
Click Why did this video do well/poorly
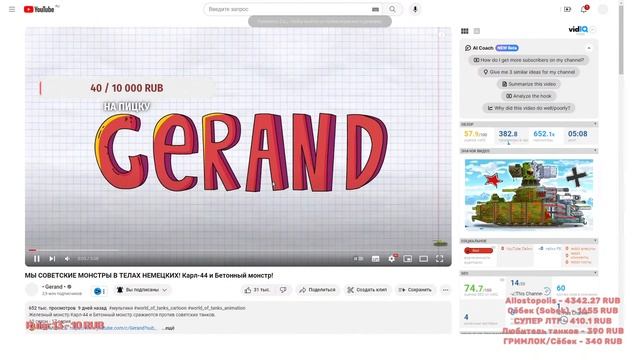(x=529, y=108)
